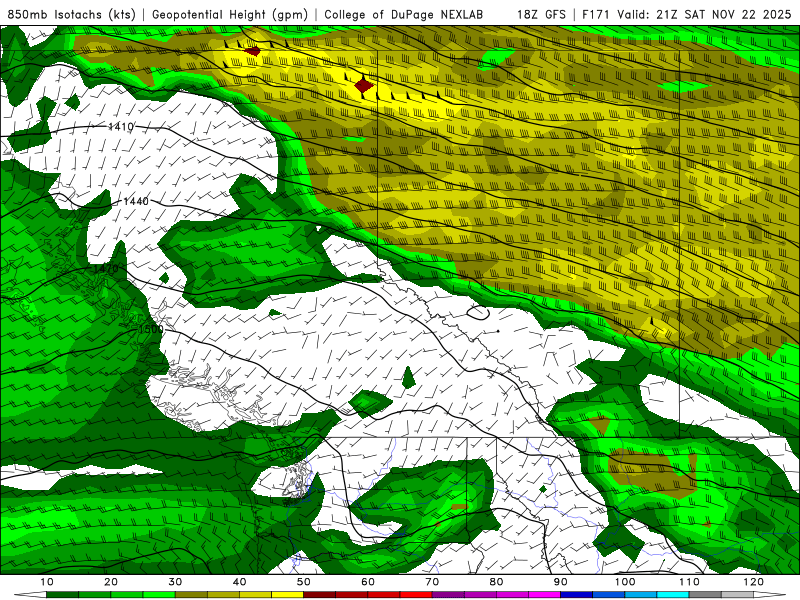
Task: Select the darkest green 10-15 kt swatch
Action: (x=62, y=595)
